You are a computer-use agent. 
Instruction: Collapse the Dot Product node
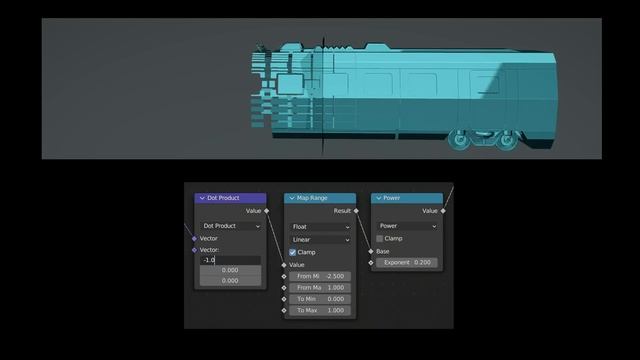202,198
